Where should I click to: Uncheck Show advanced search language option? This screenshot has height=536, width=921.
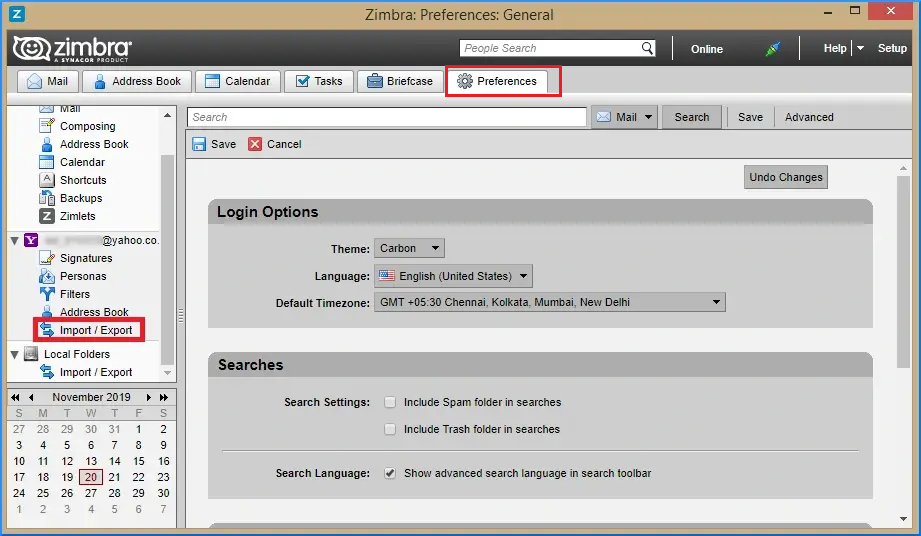pyautogui.click(x=390, y=473)
